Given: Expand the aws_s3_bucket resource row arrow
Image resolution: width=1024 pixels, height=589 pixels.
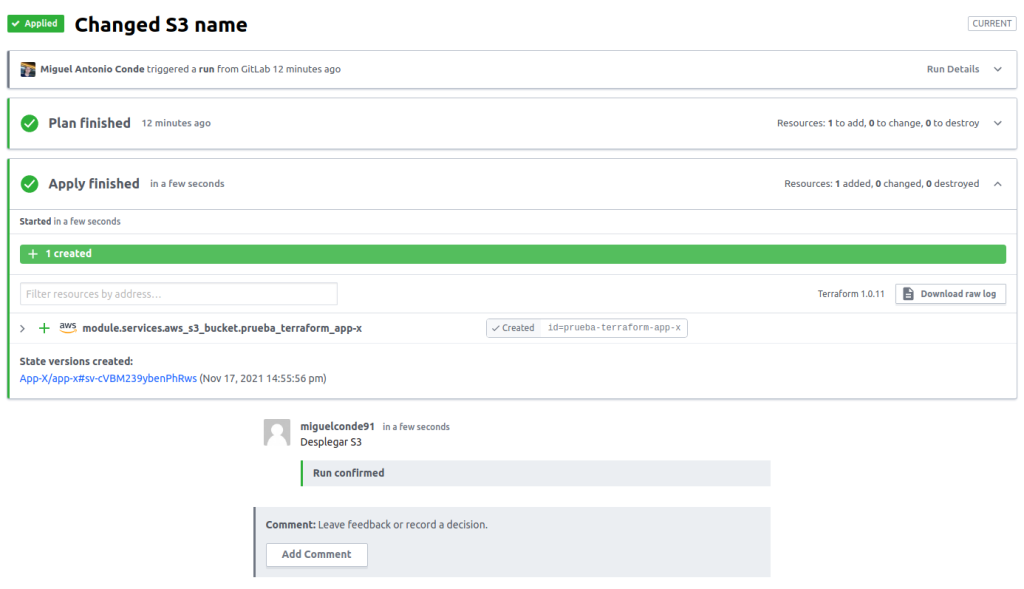Looking at the screenshot, I should point(23,328).
